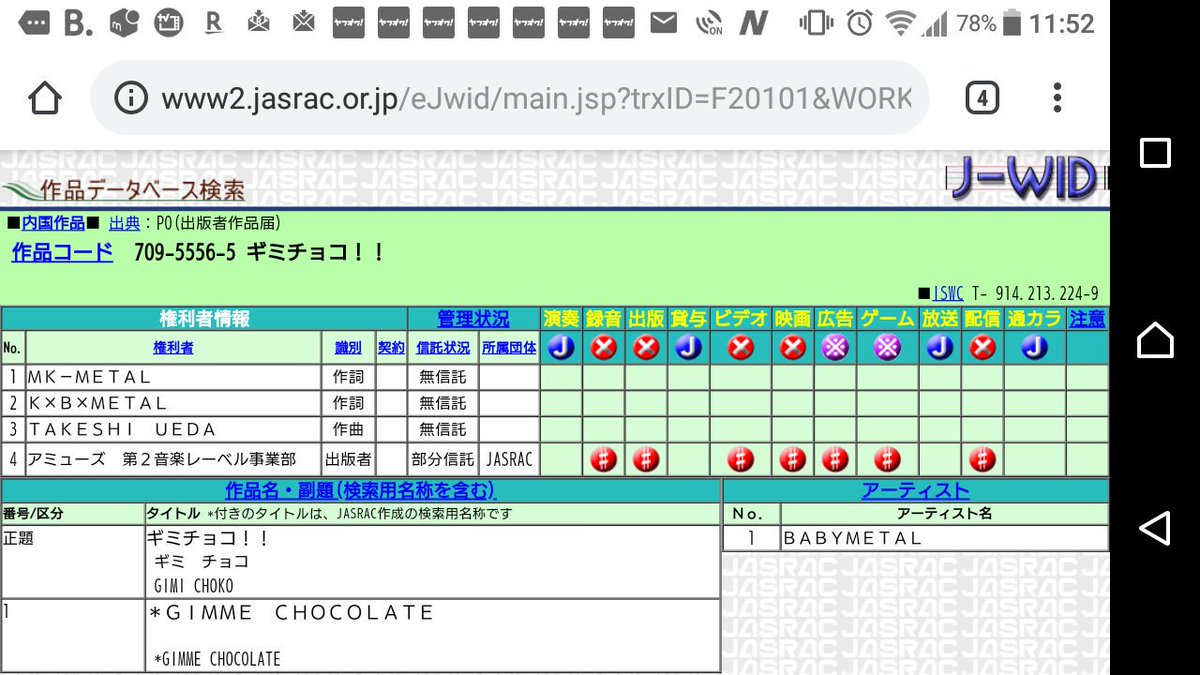The width and height of the screenshot is (1200, 675).
Task: Tap the red X icon under 出版 header
Action: pos(646,347)
